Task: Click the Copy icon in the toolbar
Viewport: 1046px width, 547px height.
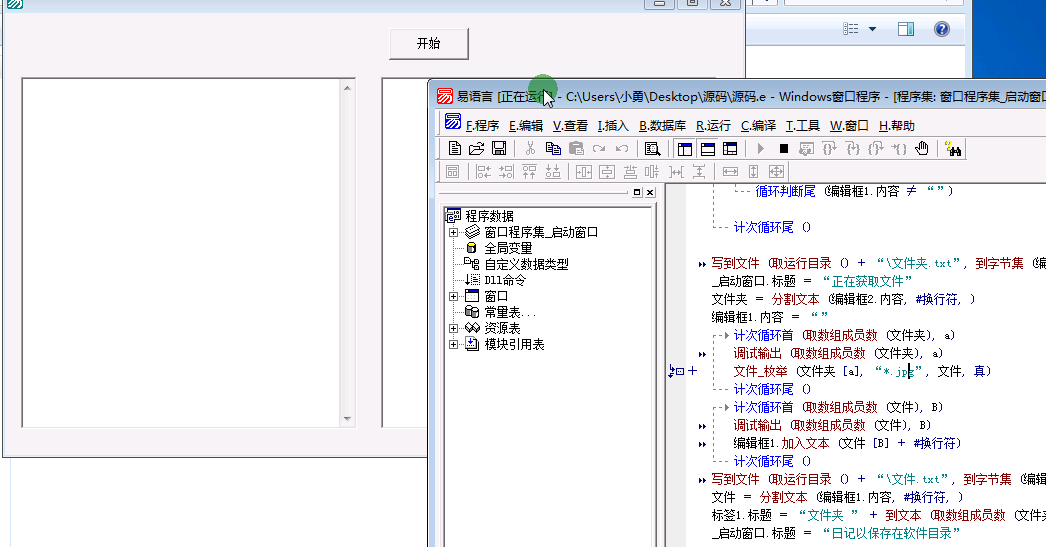Action: (x=553, y=148)
